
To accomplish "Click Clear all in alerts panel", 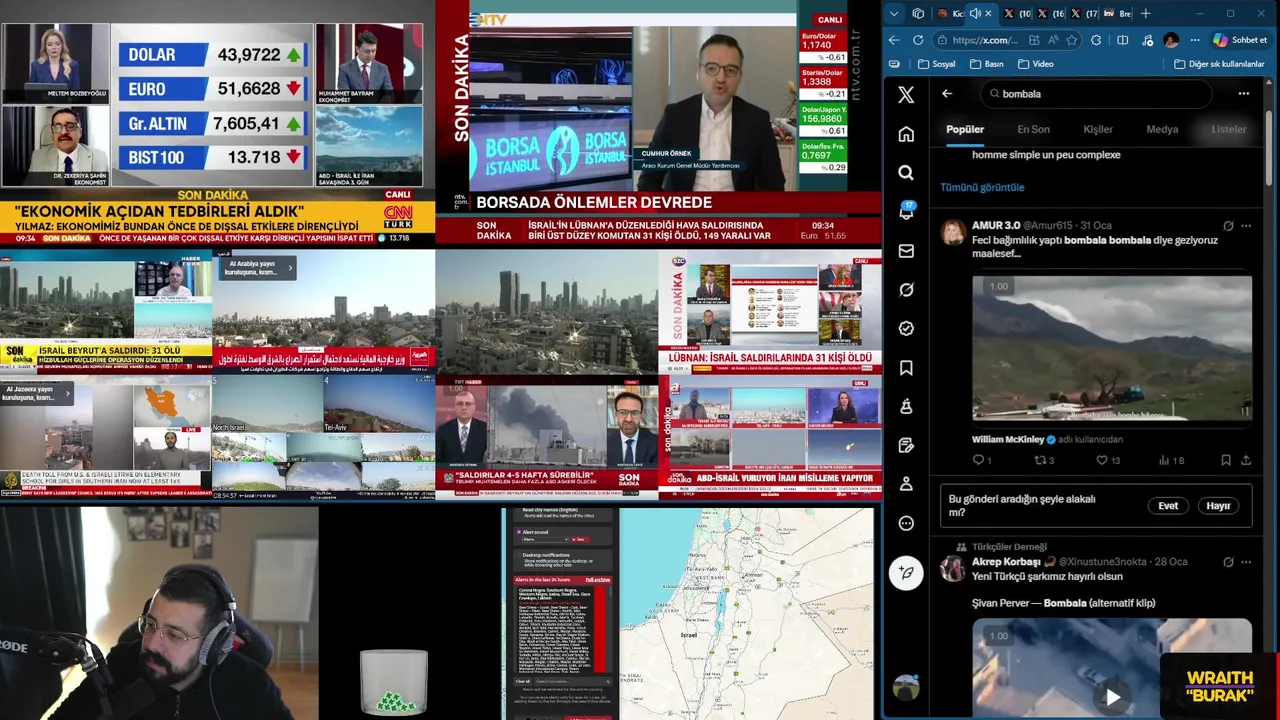I will (523, 682).
